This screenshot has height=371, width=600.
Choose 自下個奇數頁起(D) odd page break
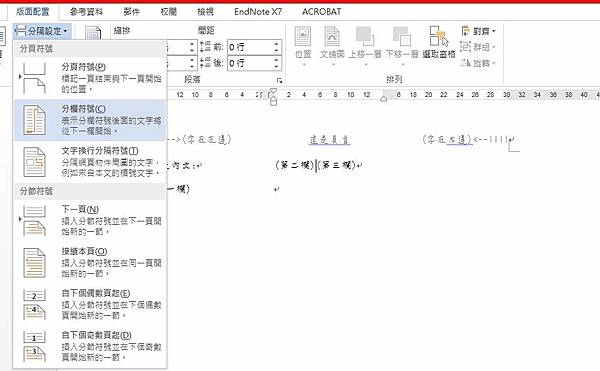point(90,347)
